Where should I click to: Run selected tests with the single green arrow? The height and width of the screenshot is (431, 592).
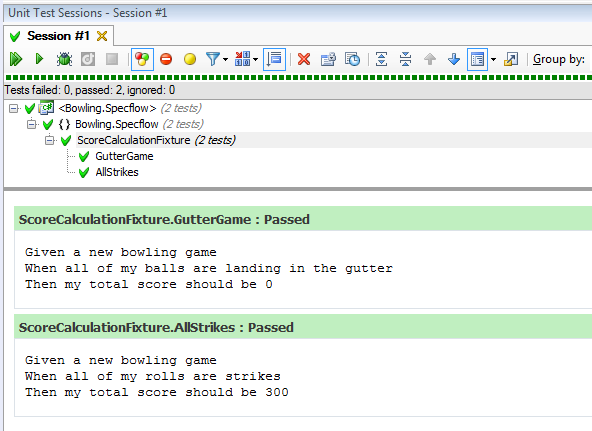point(39,59)
